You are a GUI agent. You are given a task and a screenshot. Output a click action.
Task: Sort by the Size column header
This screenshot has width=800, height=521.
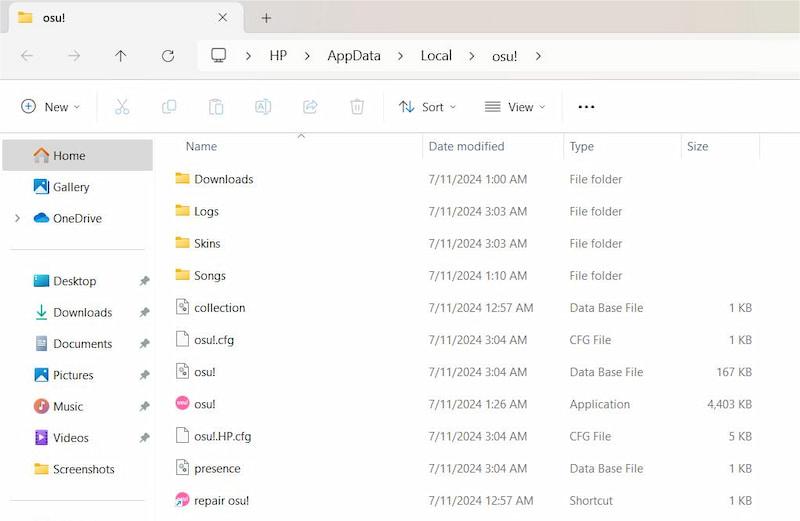click(697, 146)
